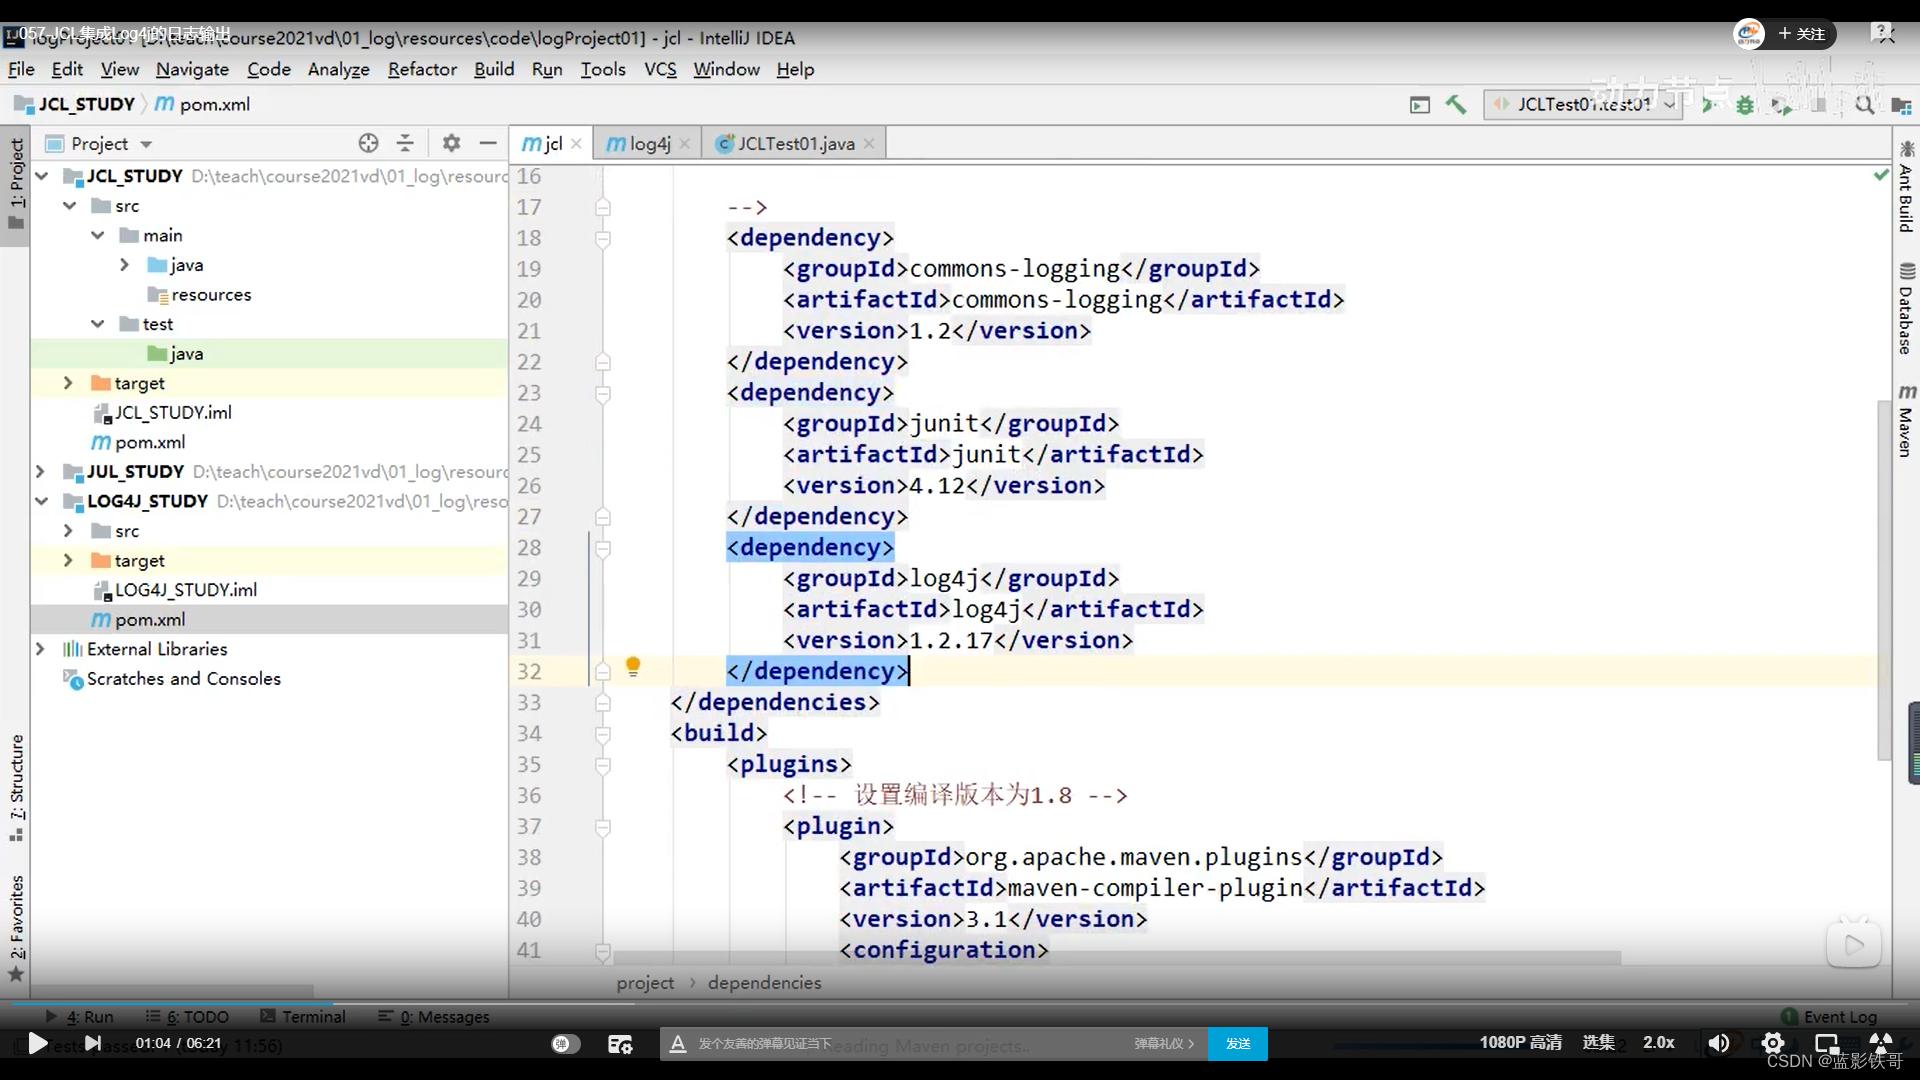Viewport: 1920px width, 1080px height.
Task: Open the uploader avatar at top of video
Action: pyautogui.click(x=1748, y=34)
